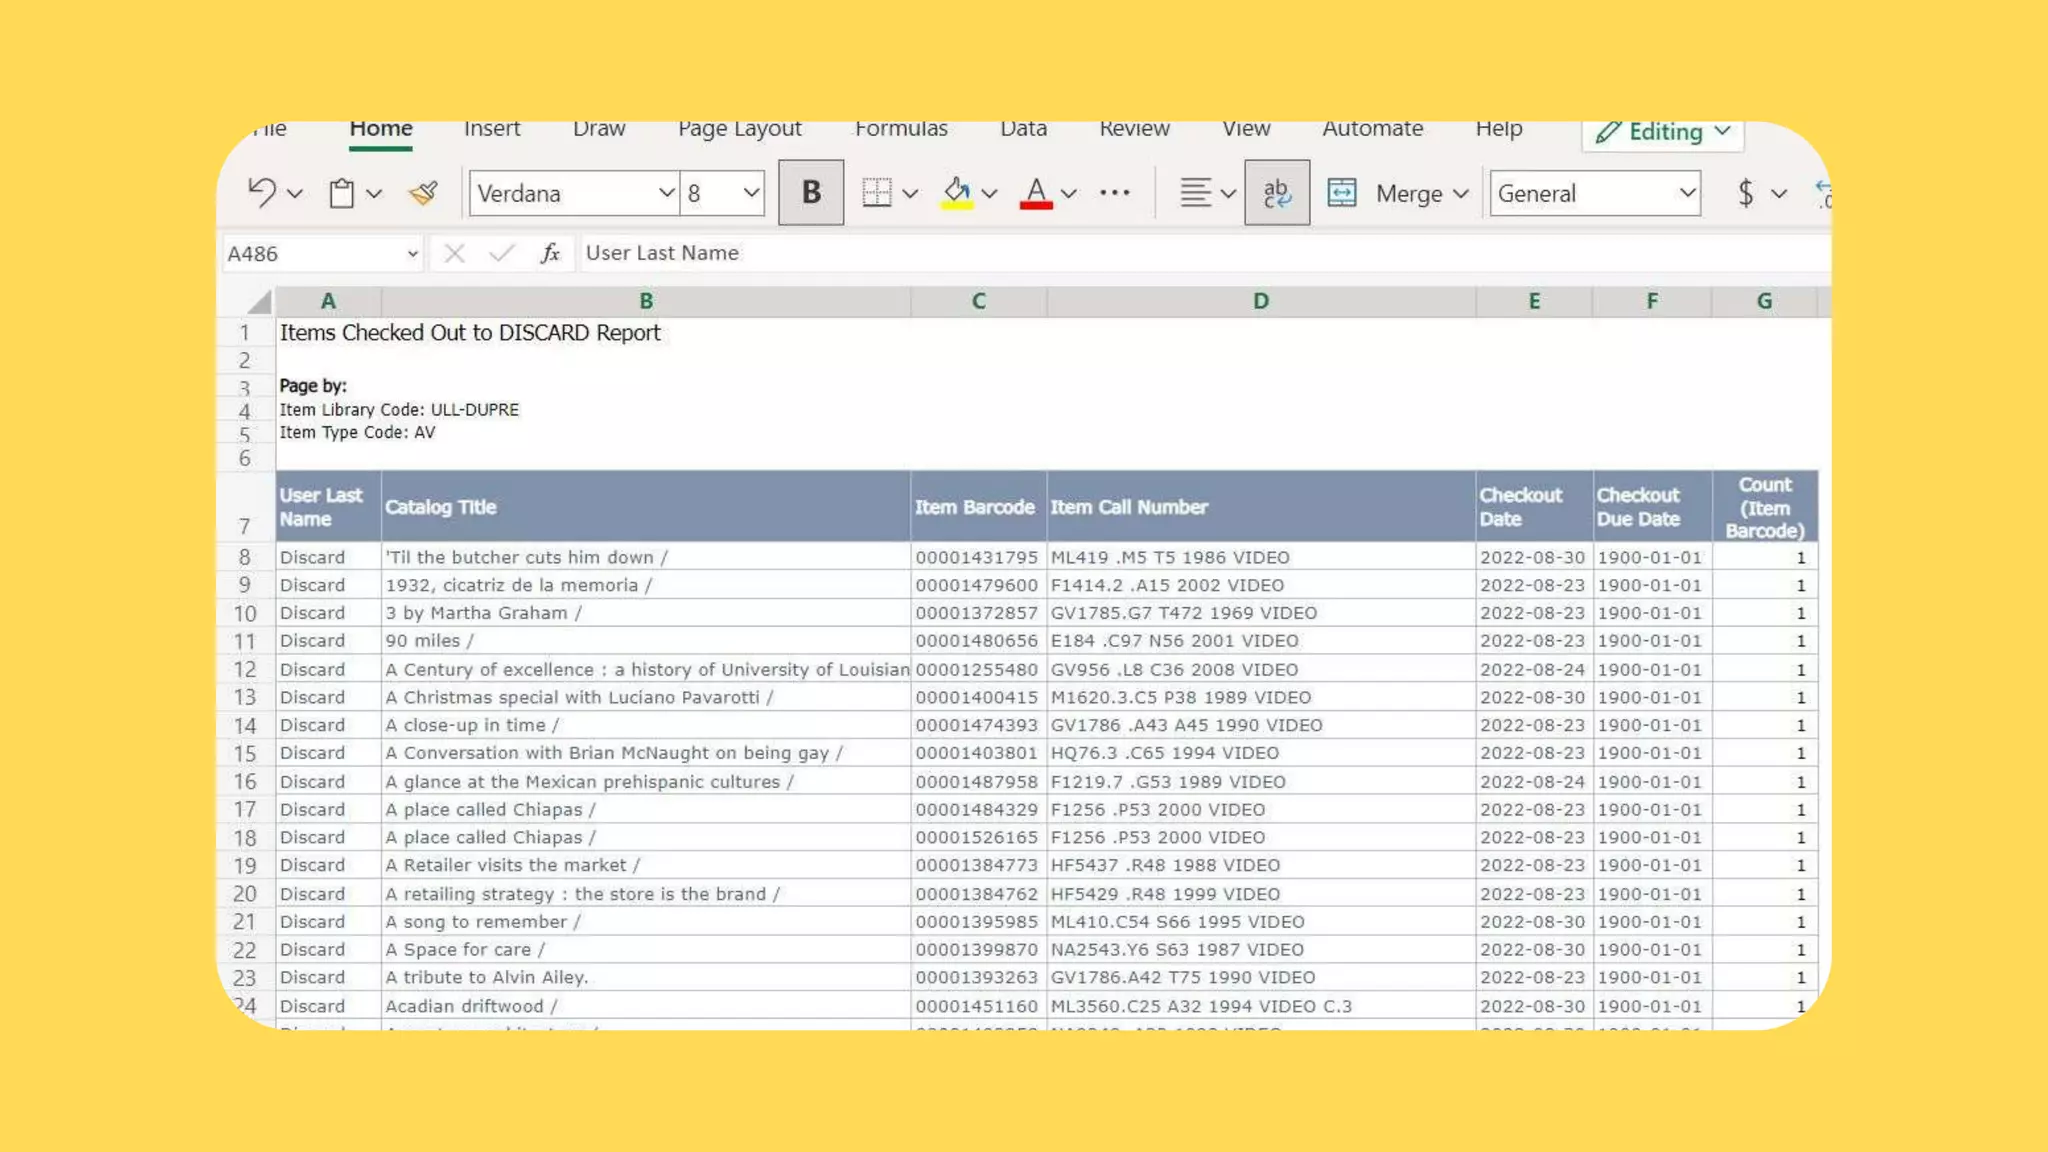Toggle the Wrap Text button

click(x=1277, y=193)
